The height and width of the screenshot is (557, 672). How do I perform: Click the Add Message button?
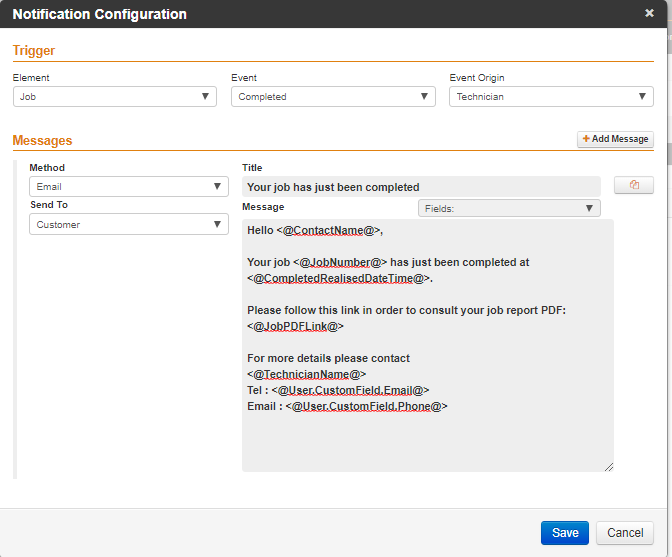point(615,139)
